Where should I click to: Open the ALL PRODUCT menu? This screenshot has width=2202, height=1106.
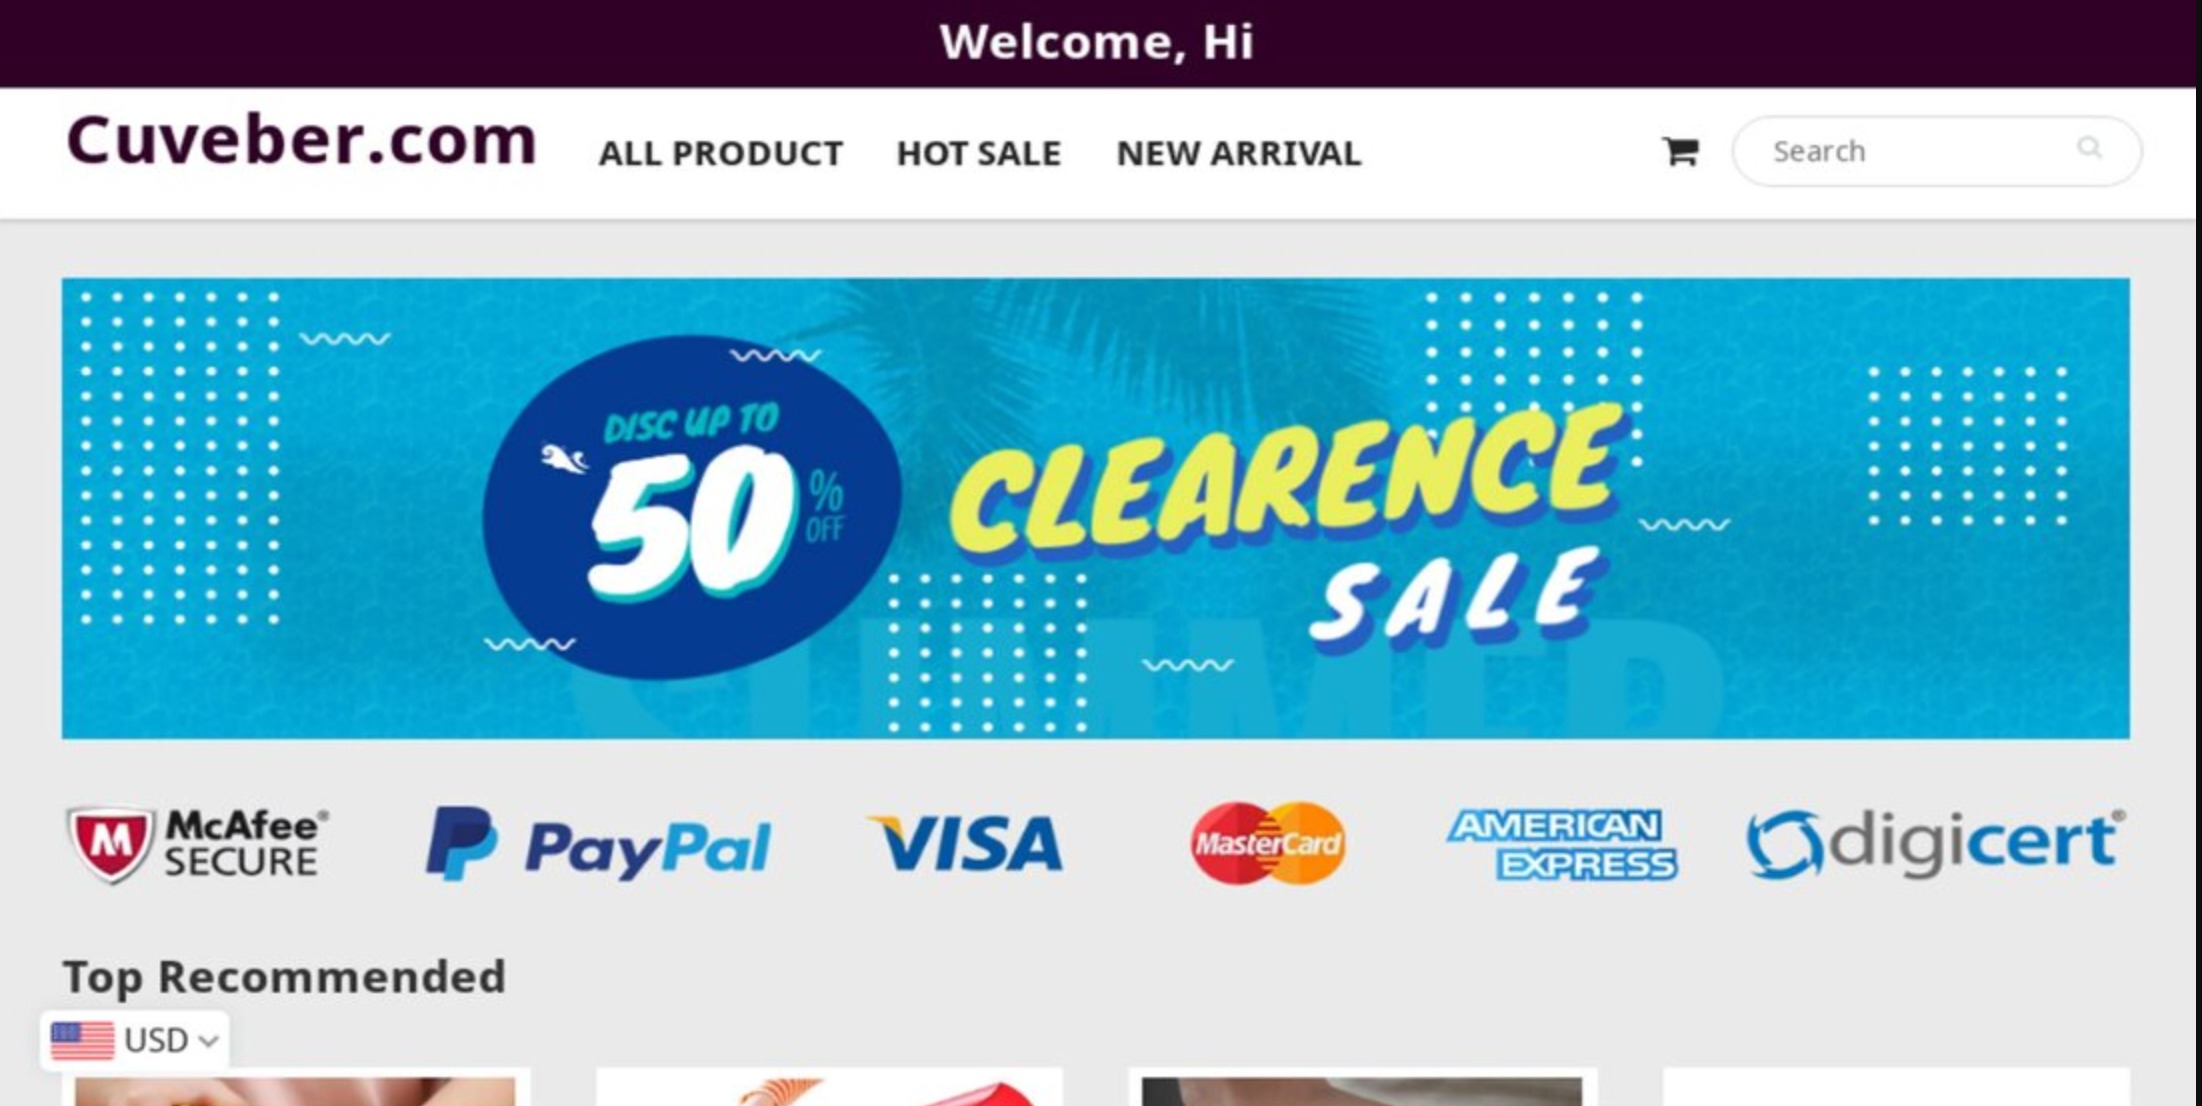720,153
